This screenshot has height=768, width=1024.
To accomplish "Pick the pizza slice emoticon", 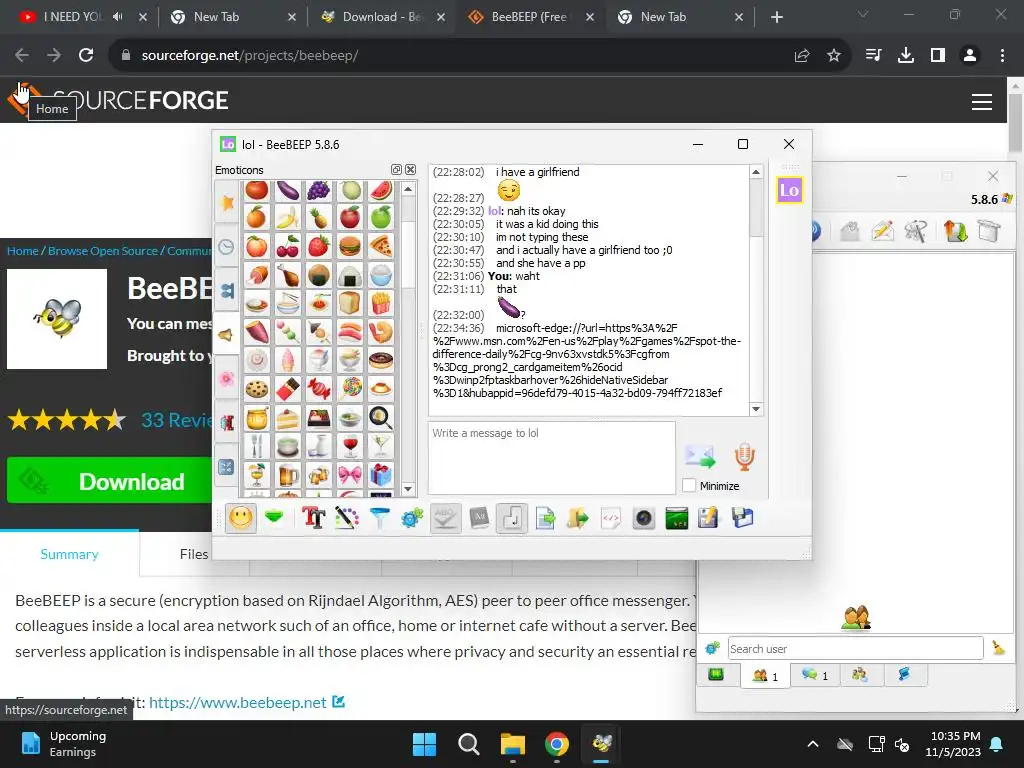I will point(381,246).
